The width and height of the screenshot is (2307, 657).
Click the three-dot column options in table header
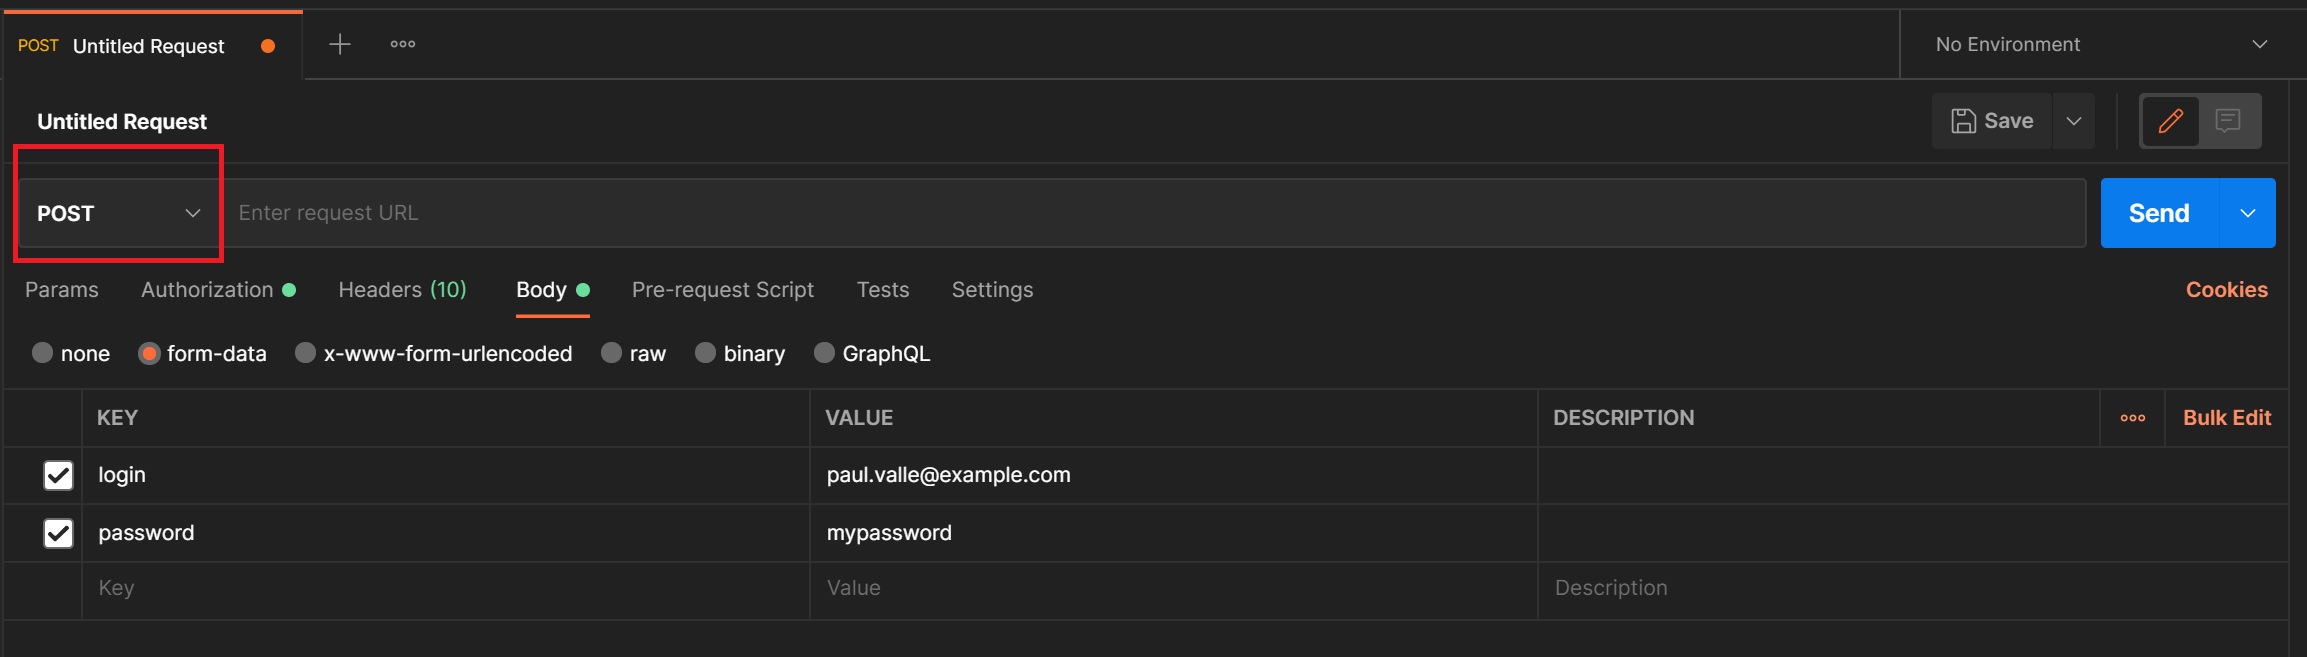tap(2132, 418)
